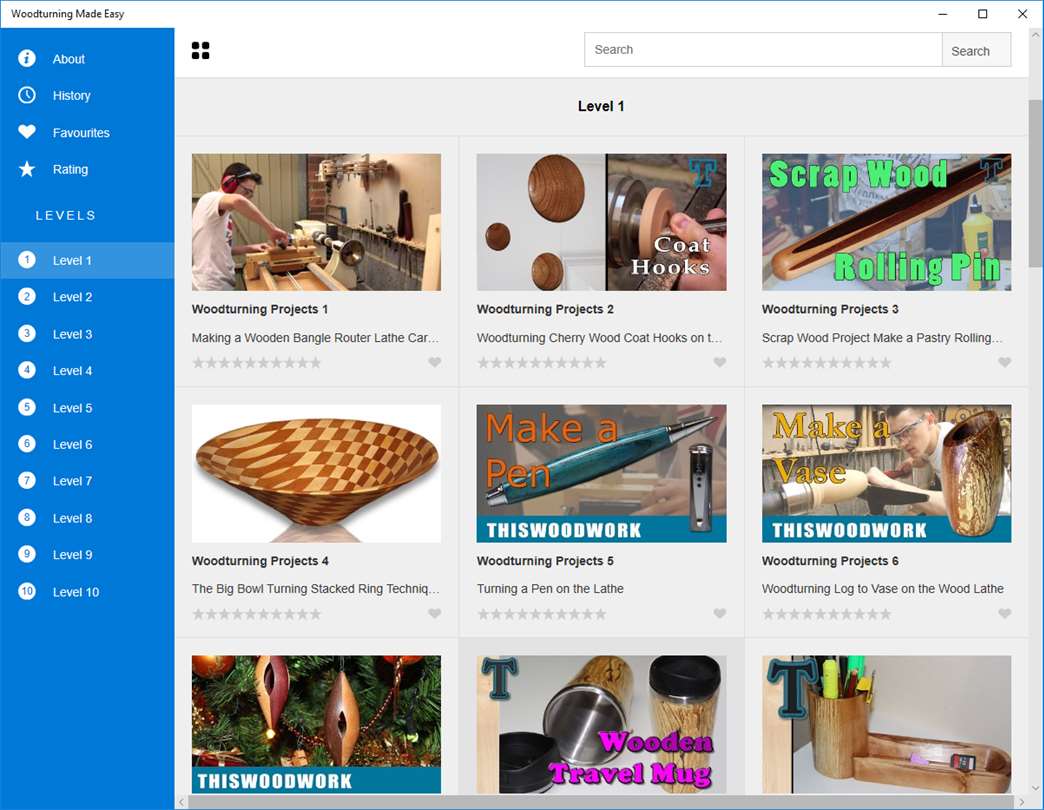Click 'Turning a Pen on the Lathe' description
1044x810 pixels.
[550, 589]
